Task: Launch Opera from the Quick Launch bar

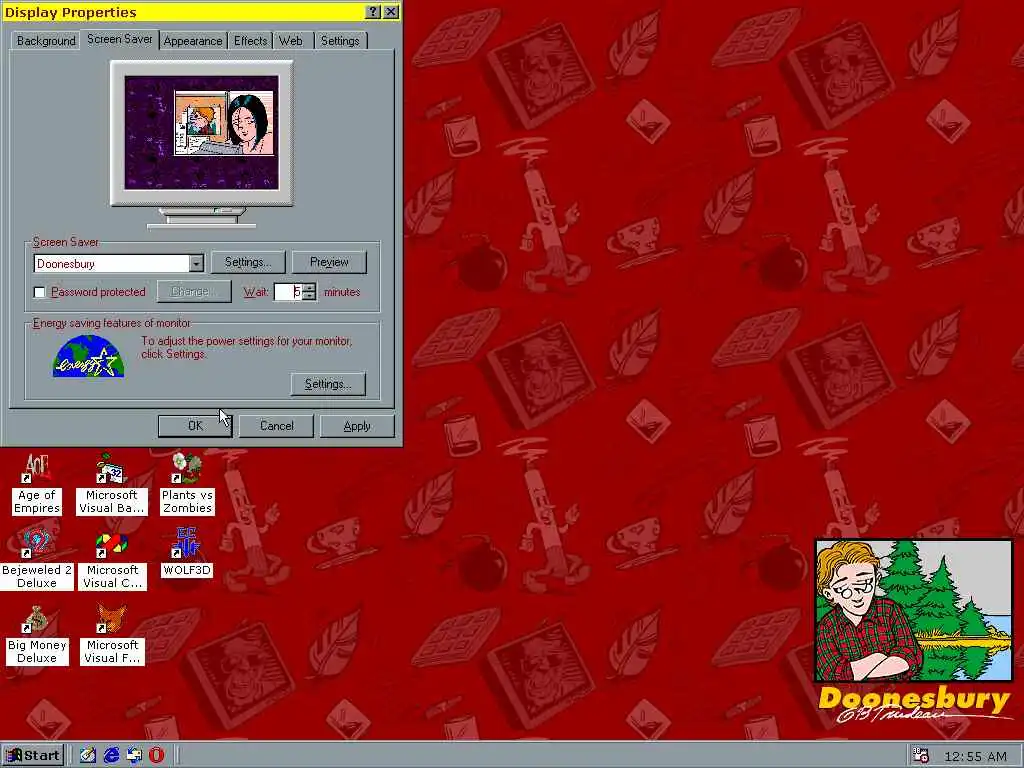Action: [157, 755]
